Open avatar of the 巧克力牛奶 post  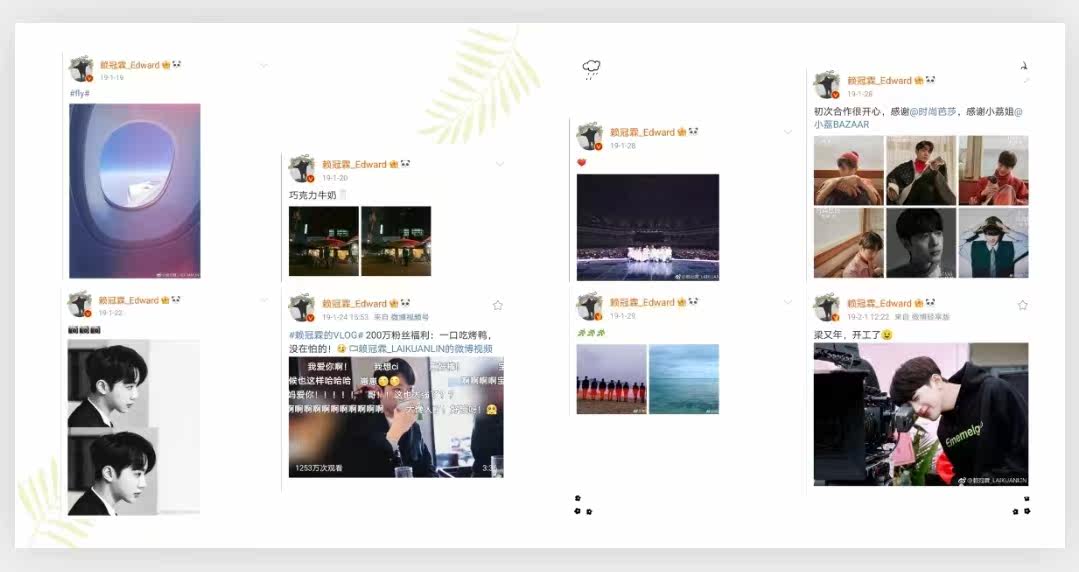301,168
